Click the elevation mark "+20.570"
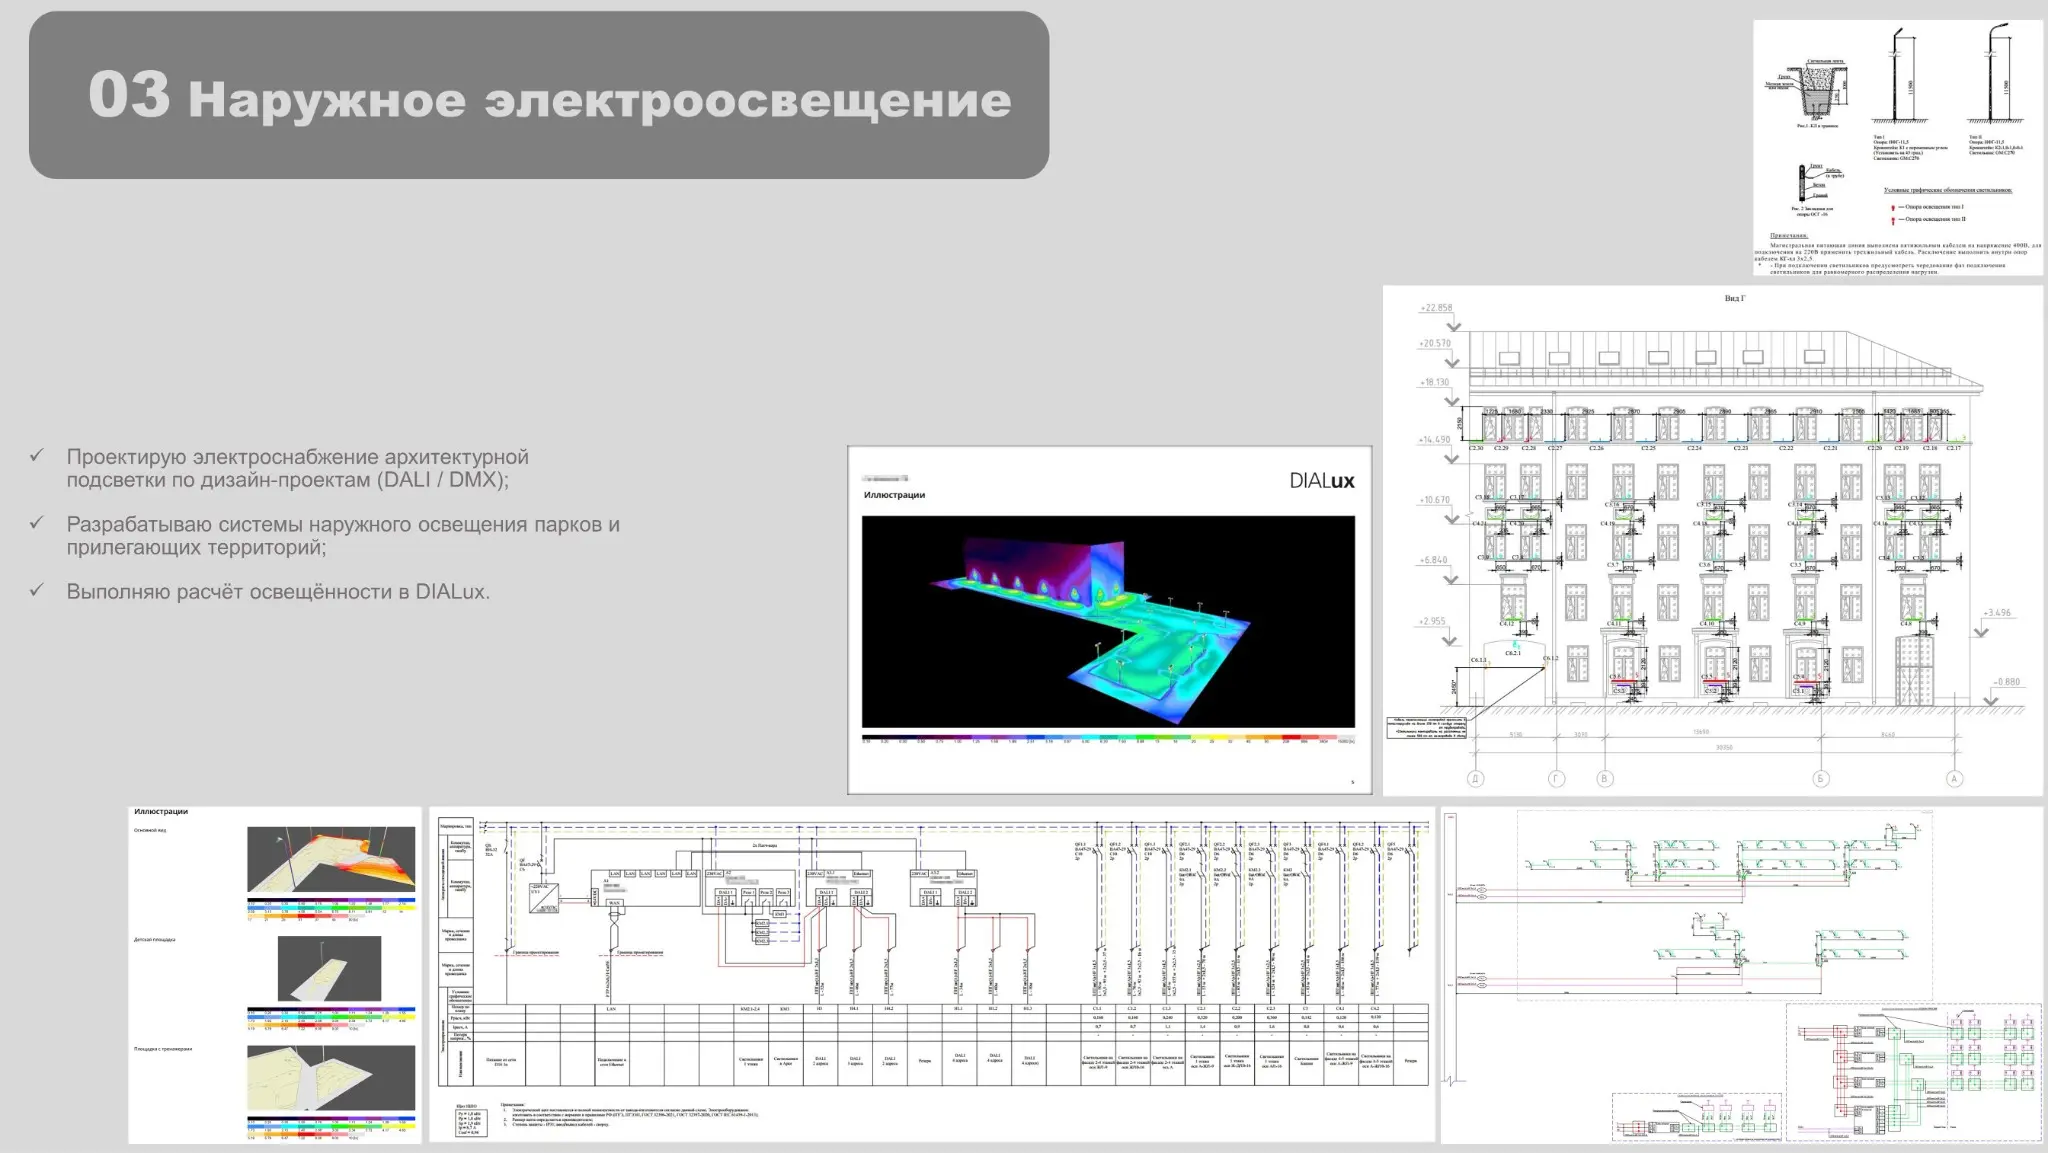Screen dimensions: 2048x1153 pyautogui.click(x=1435, y=343)
